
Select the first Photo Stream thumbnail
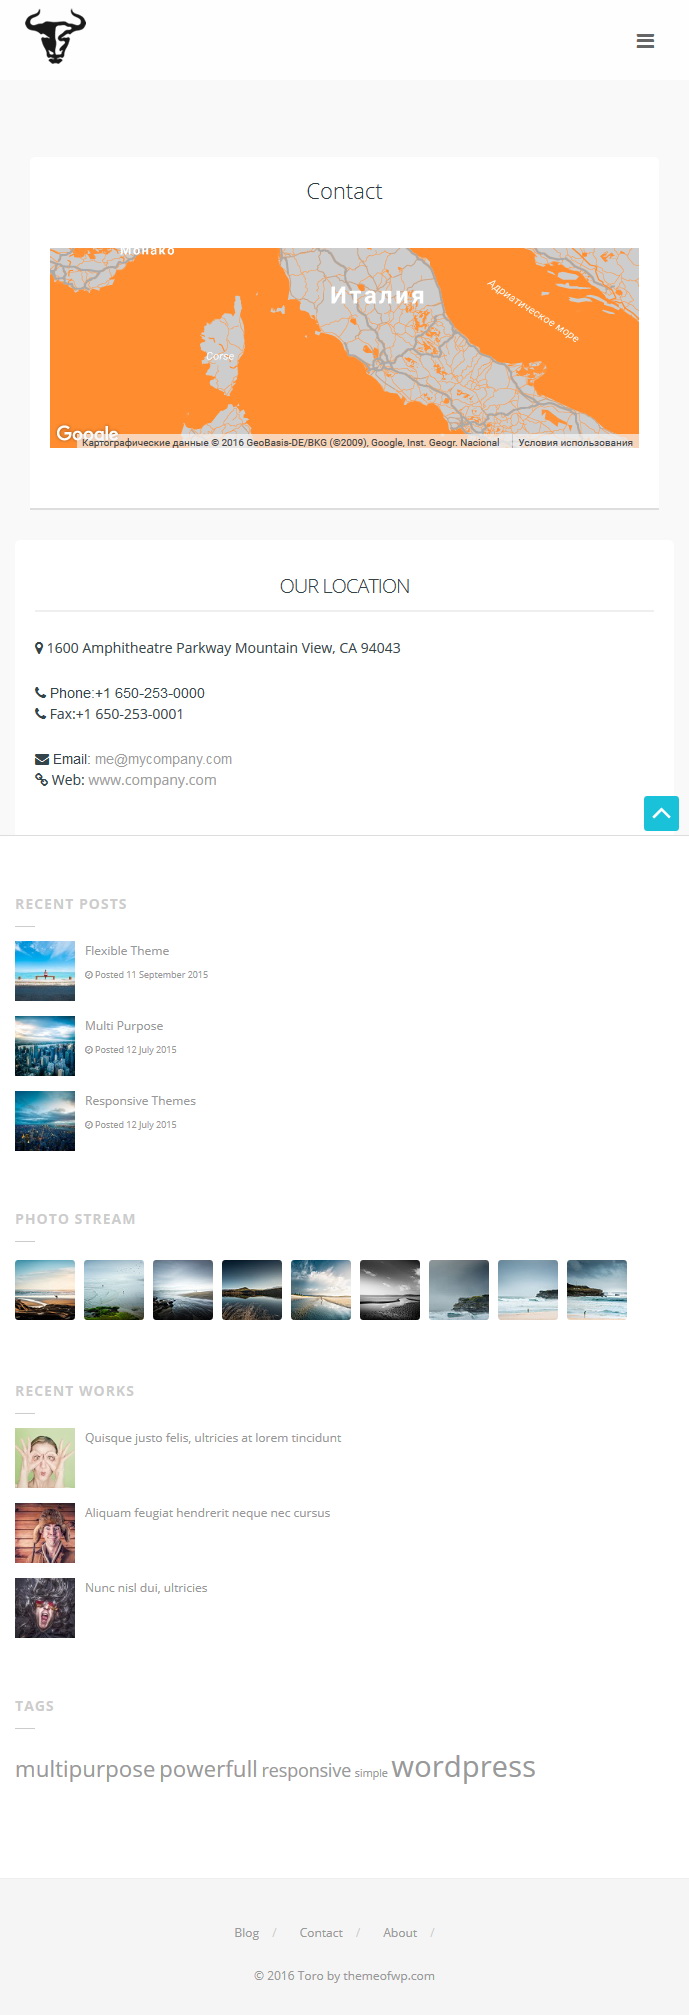(x=45, y=1290)
